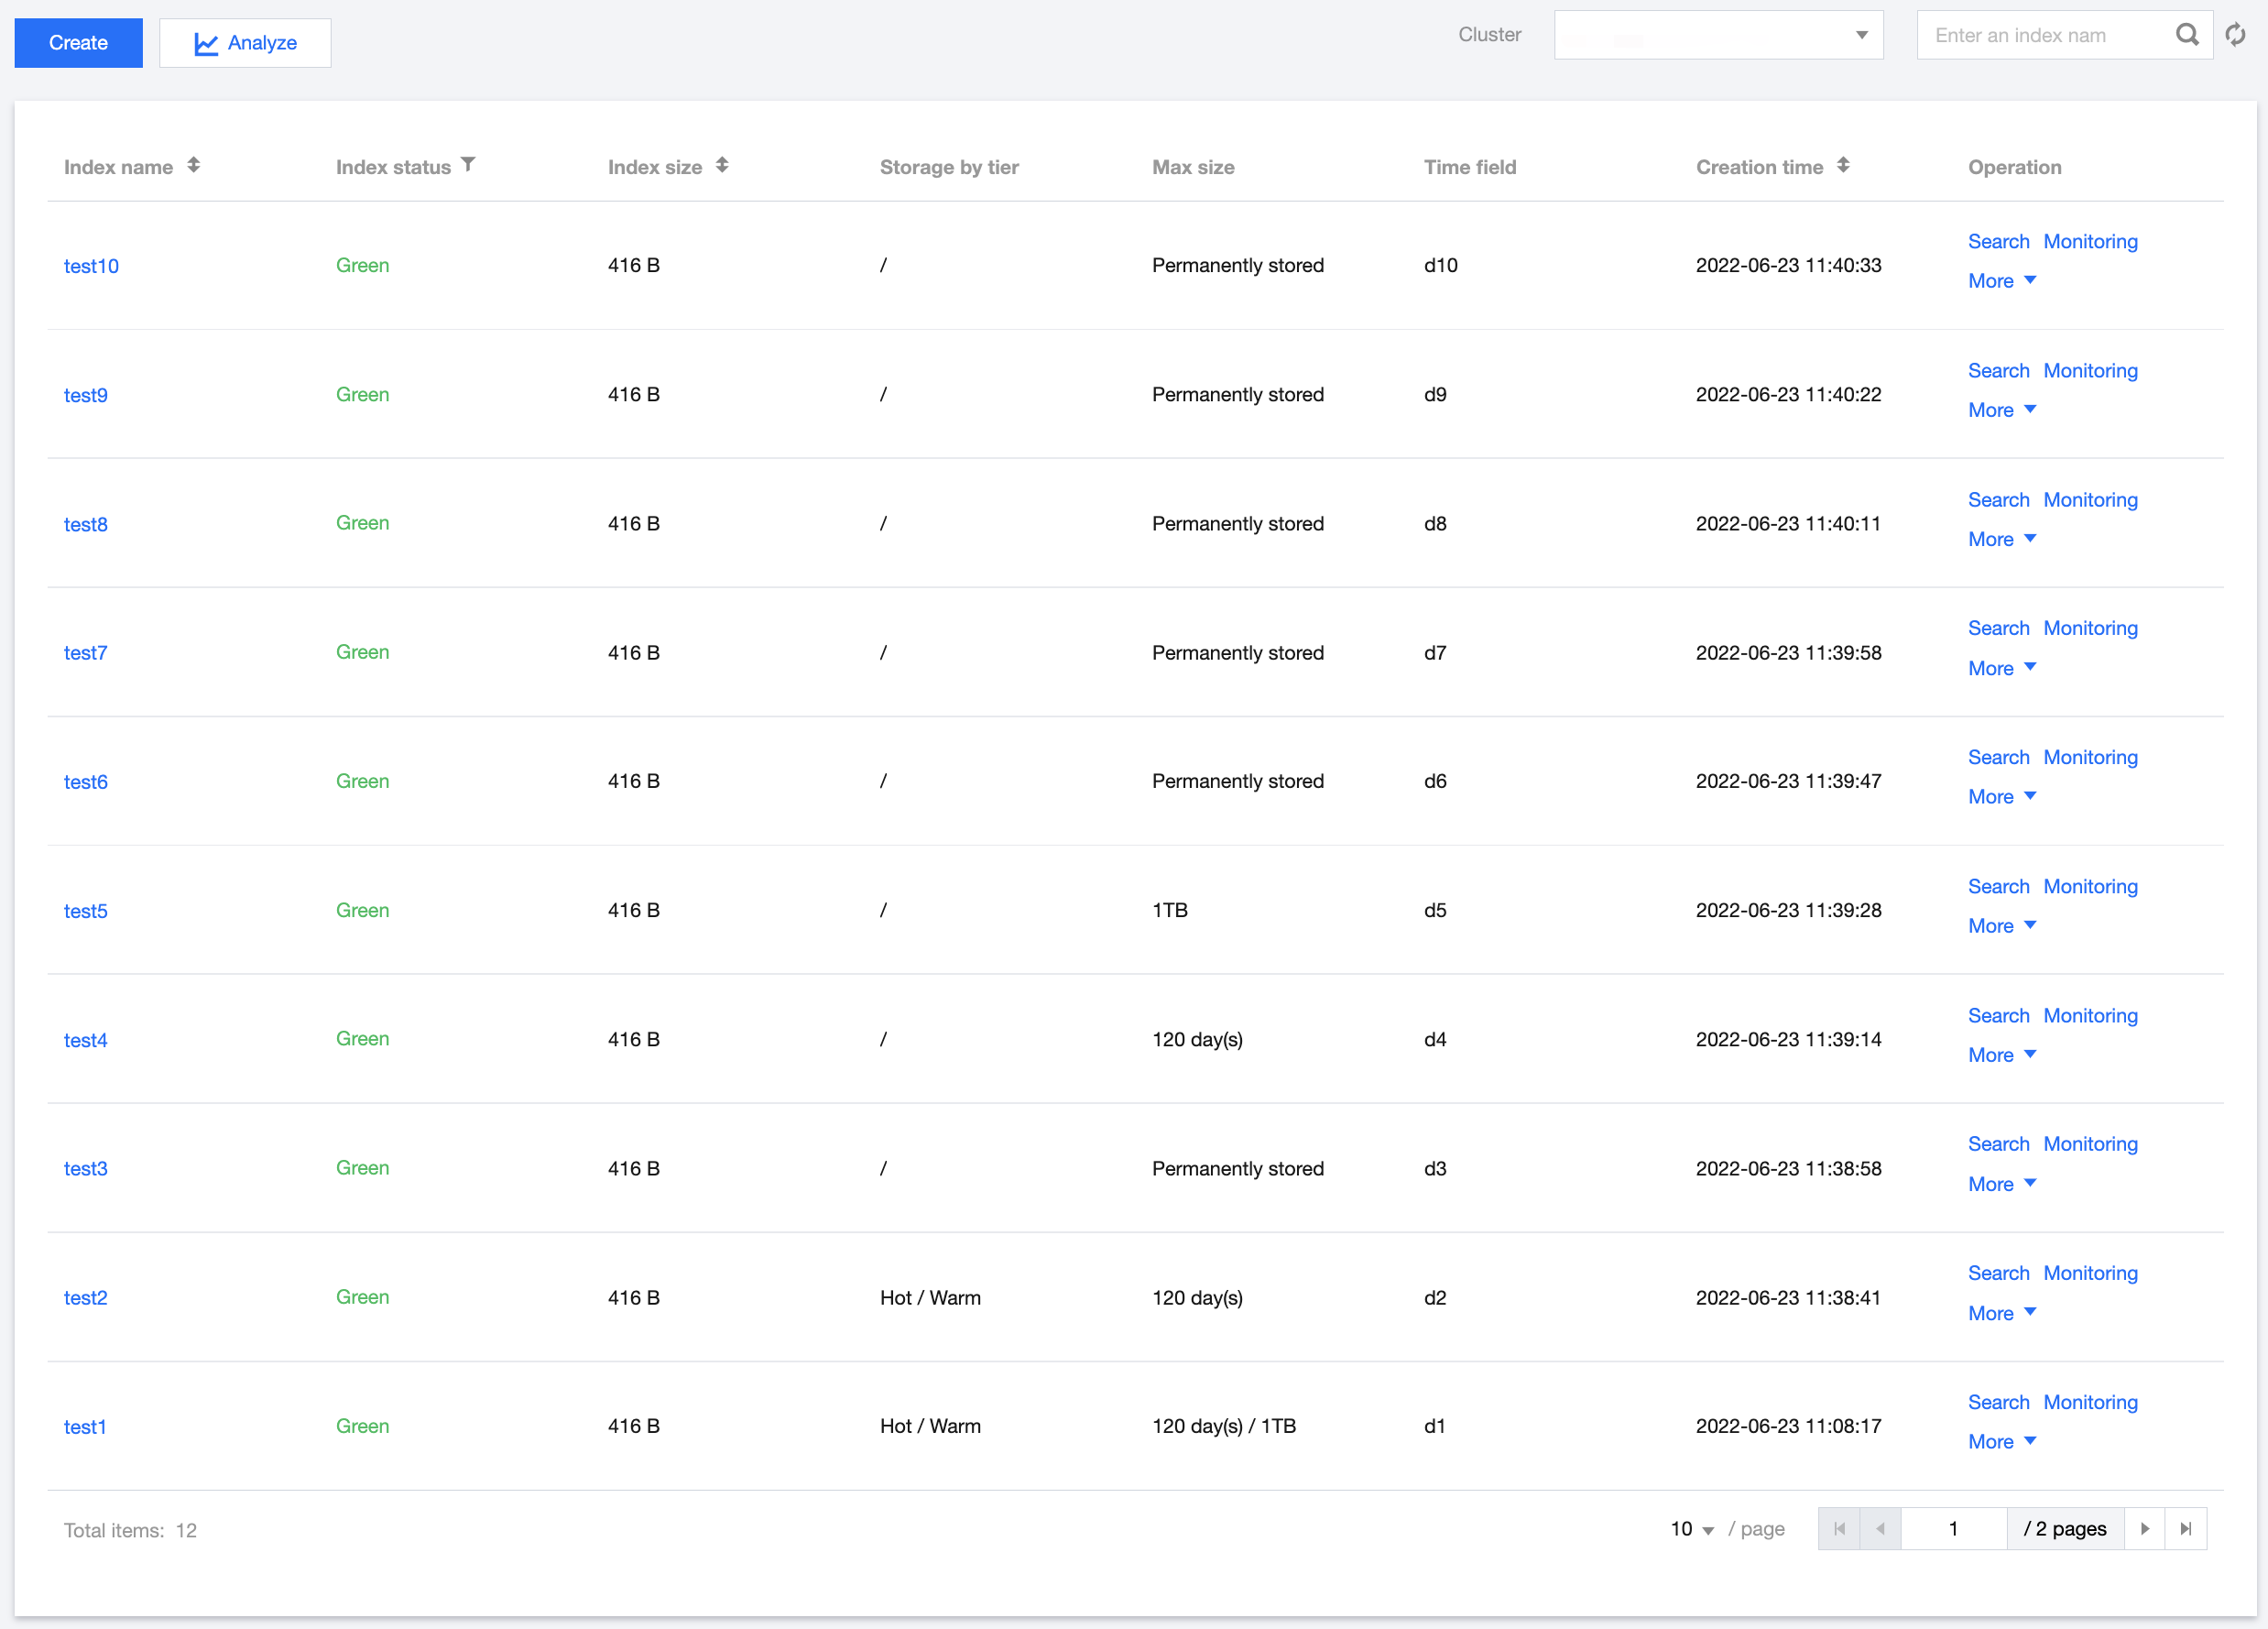Change the items per page dropdown
2268x1629 pixels.
(x=1691, y=1529)
